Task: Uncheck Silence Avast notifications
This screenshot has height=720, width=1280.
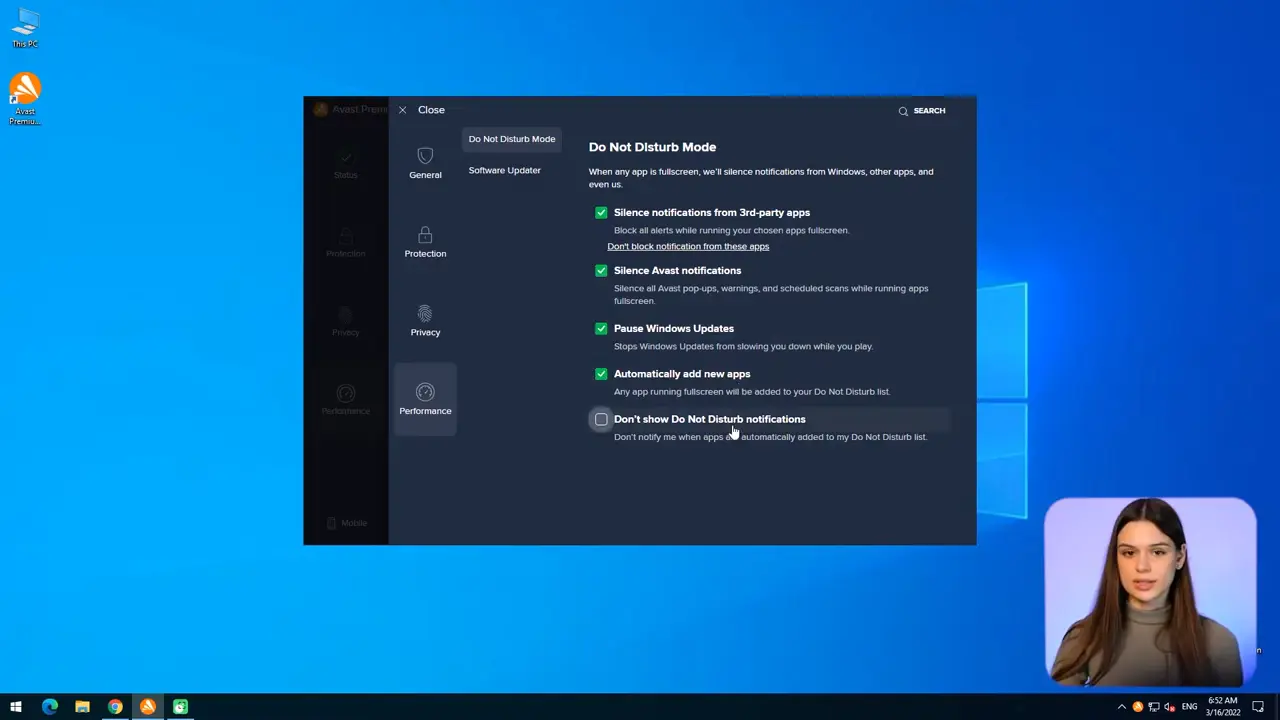Action: click(601, 271)
